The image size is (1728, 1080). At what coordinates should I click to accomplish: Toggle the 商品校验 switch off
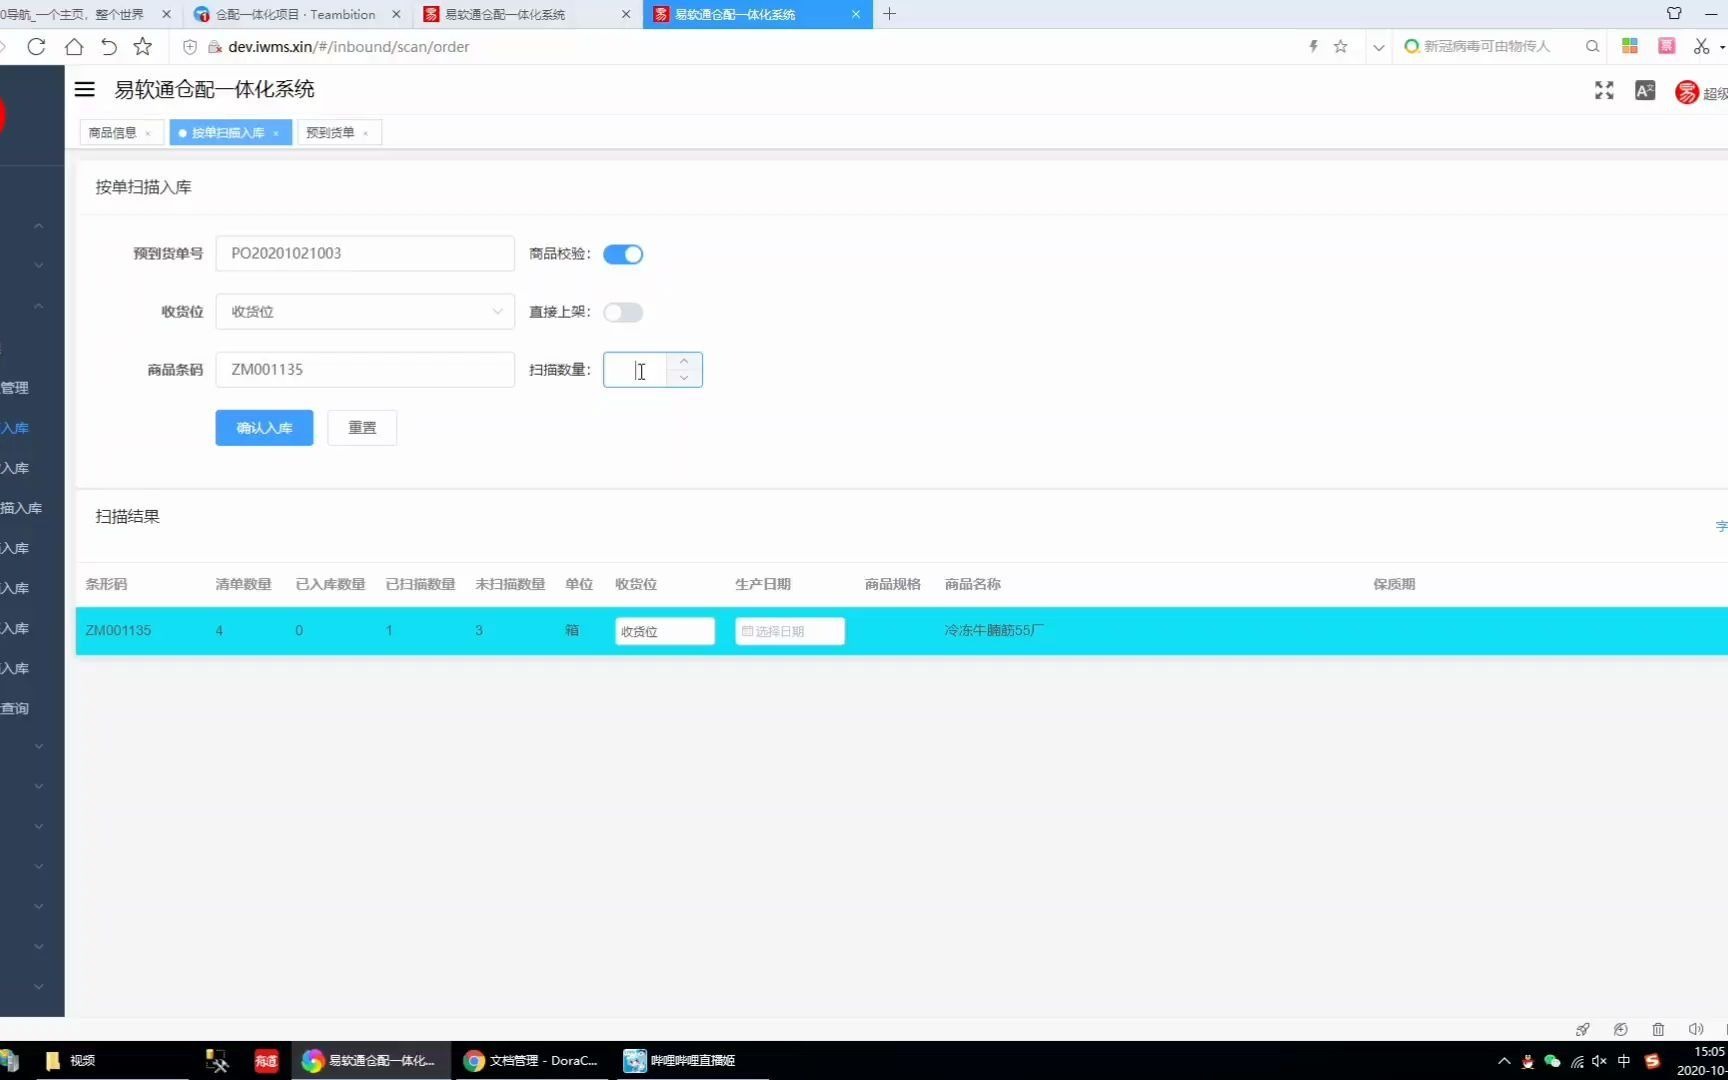[623, 254]
